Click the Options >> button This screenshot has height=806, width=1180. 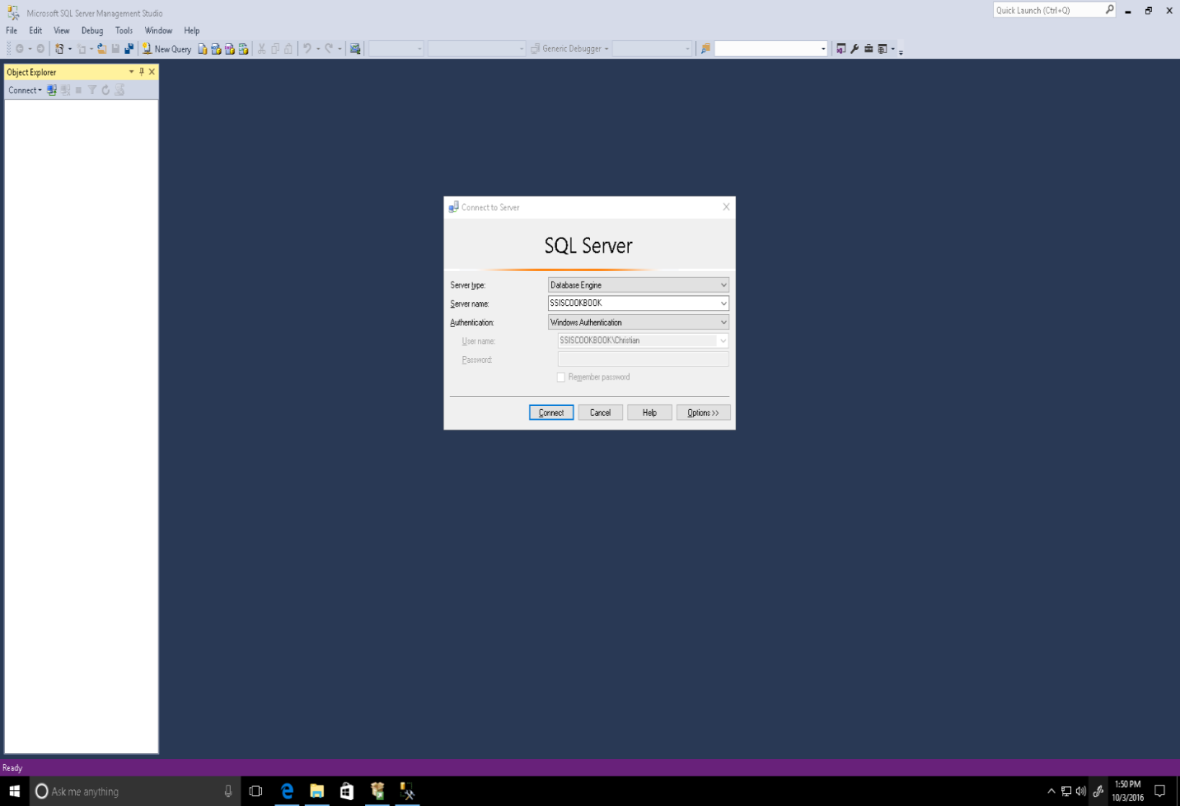coord(703,412)
